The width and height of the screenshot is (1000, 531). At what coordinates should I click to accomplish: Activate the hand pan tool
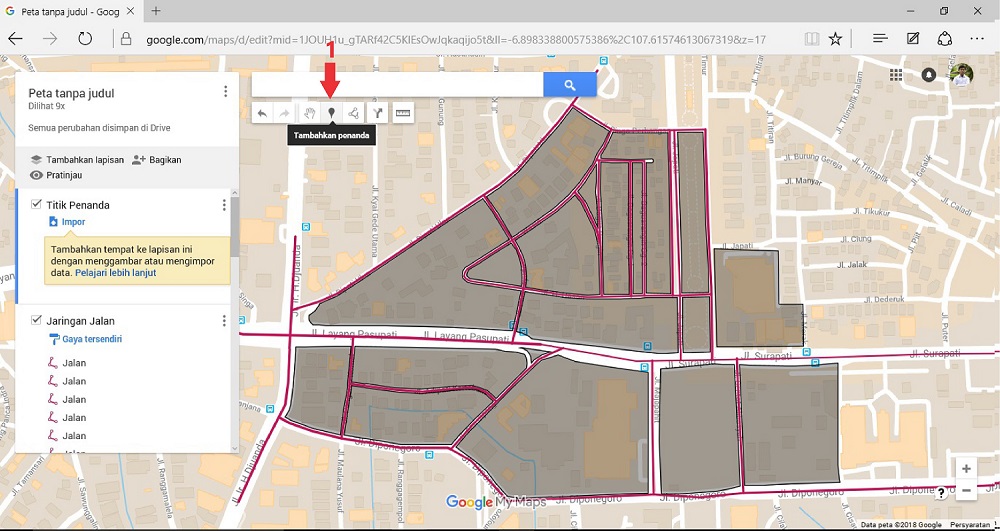(x=310, y=113)
